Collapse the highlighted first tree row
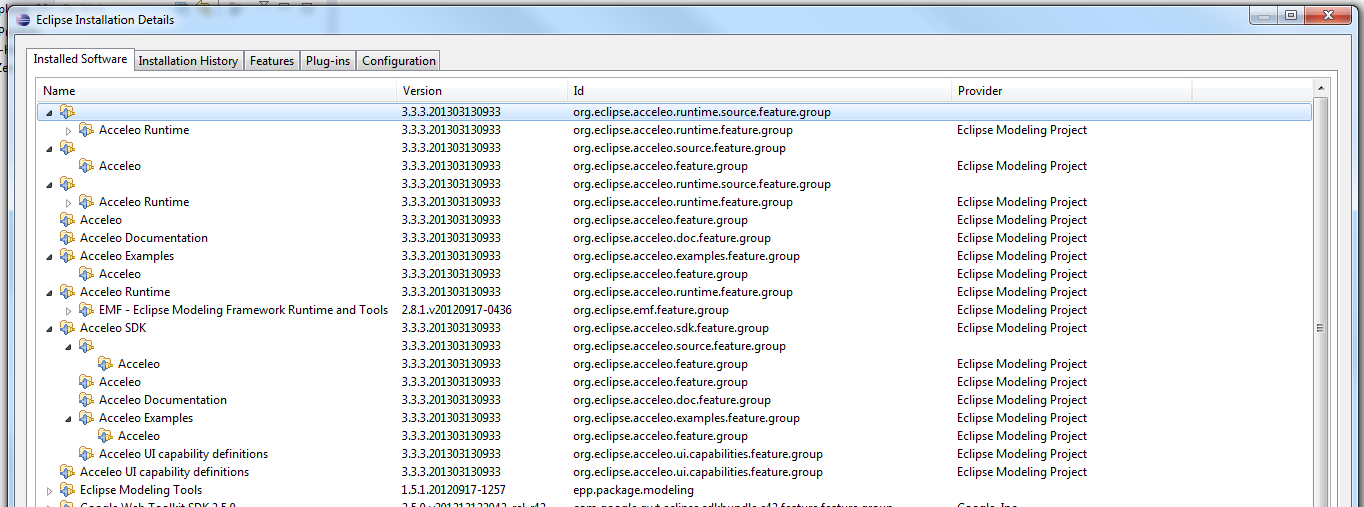Image resolution: width=1364 pixels, height=507 pixels. click(49, 113)
